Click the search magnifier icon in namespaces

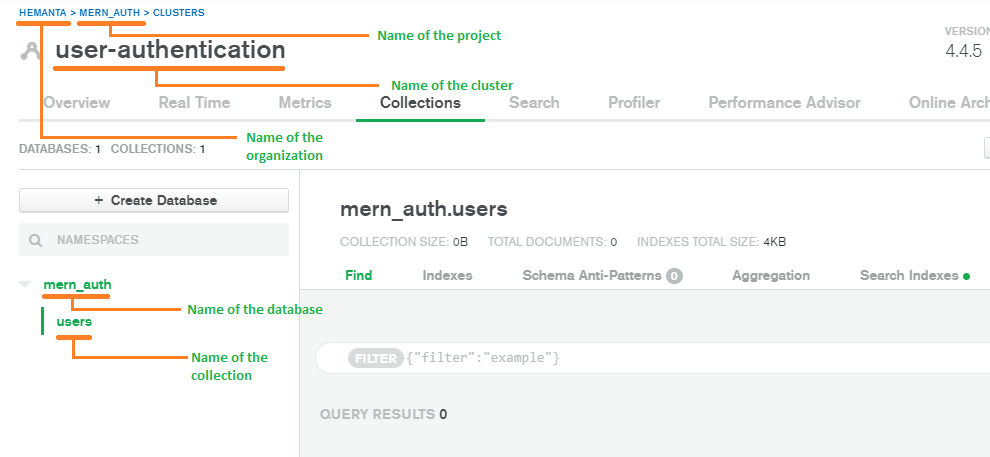tap(35, 240)
